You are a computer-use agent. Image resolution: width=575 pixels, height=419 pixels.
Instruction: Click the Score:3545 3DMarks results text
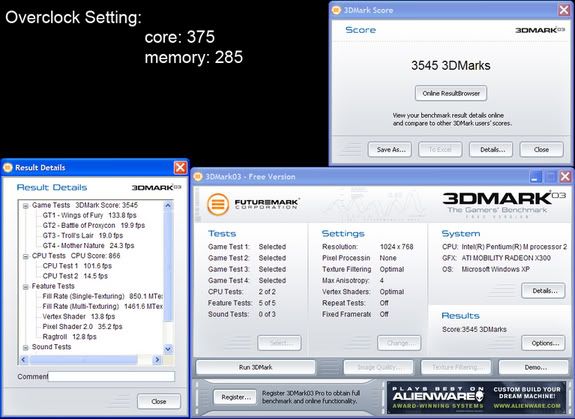tap(474, 329)
